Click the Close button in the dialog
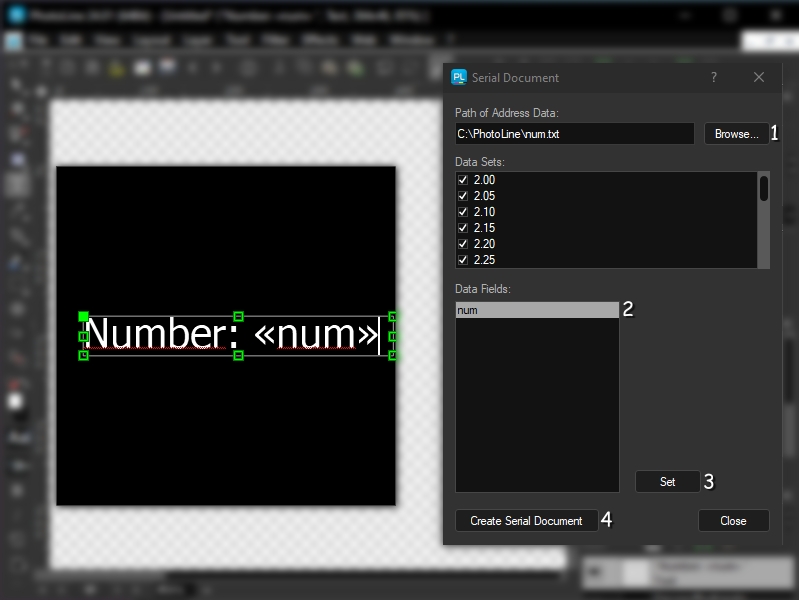The width and height of the screenshot is (799, 600). tap(733, 520)
